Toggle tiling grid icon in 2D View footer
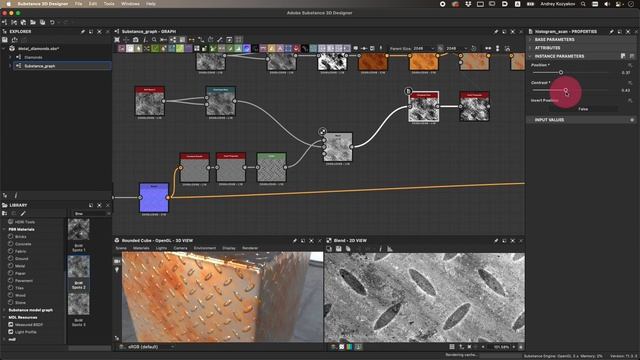Screen dimensions: 640x360 [x=451, y=347]
